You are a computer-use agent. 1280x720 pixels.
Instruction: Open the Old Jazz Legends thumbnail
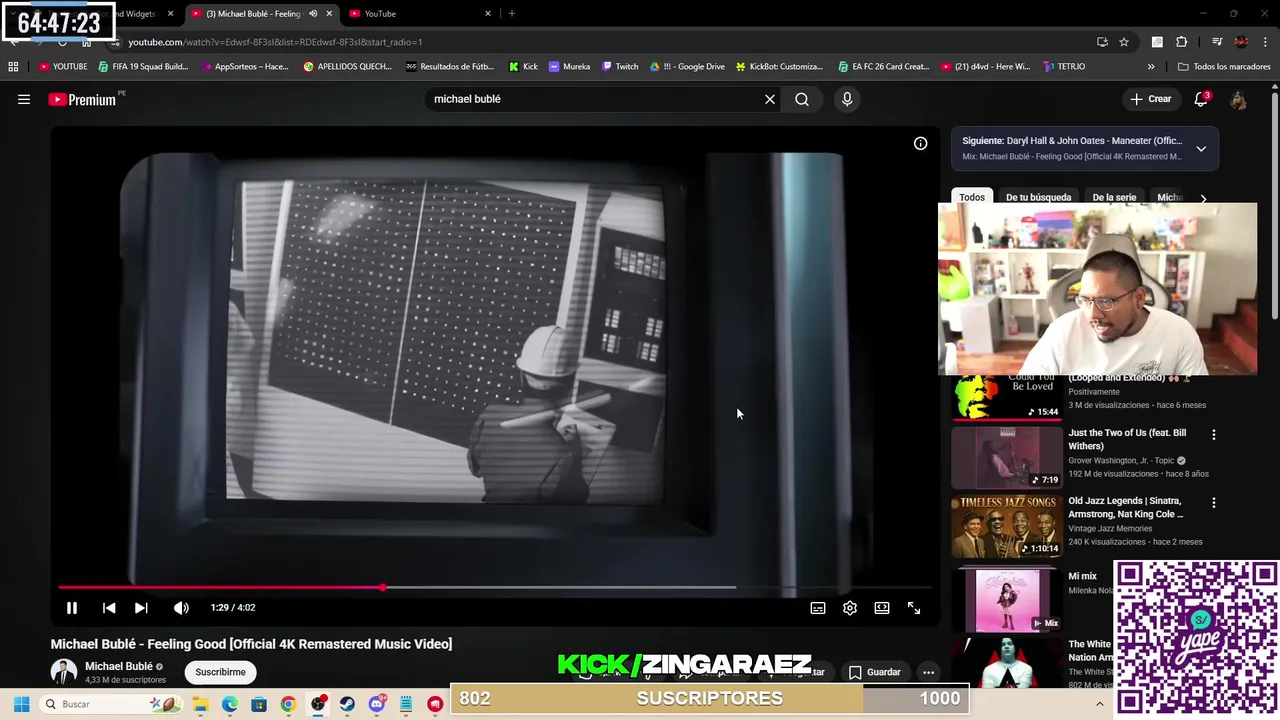(x=1006, y=527)
